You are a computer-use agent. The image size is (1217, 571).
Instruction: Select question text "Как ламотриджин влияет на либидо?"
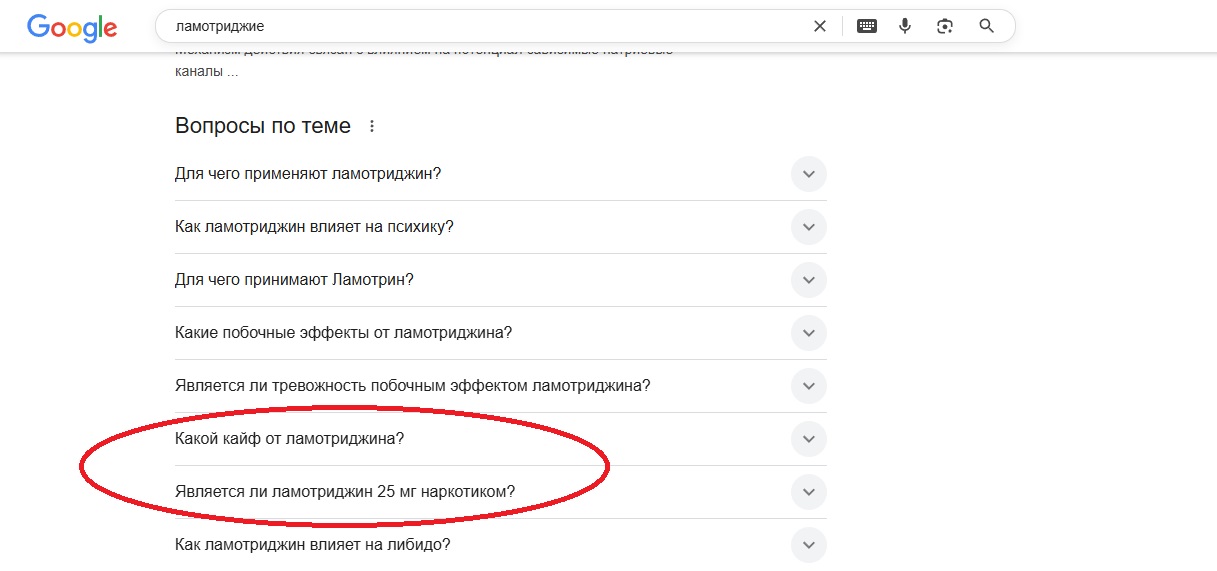(312, 545)
